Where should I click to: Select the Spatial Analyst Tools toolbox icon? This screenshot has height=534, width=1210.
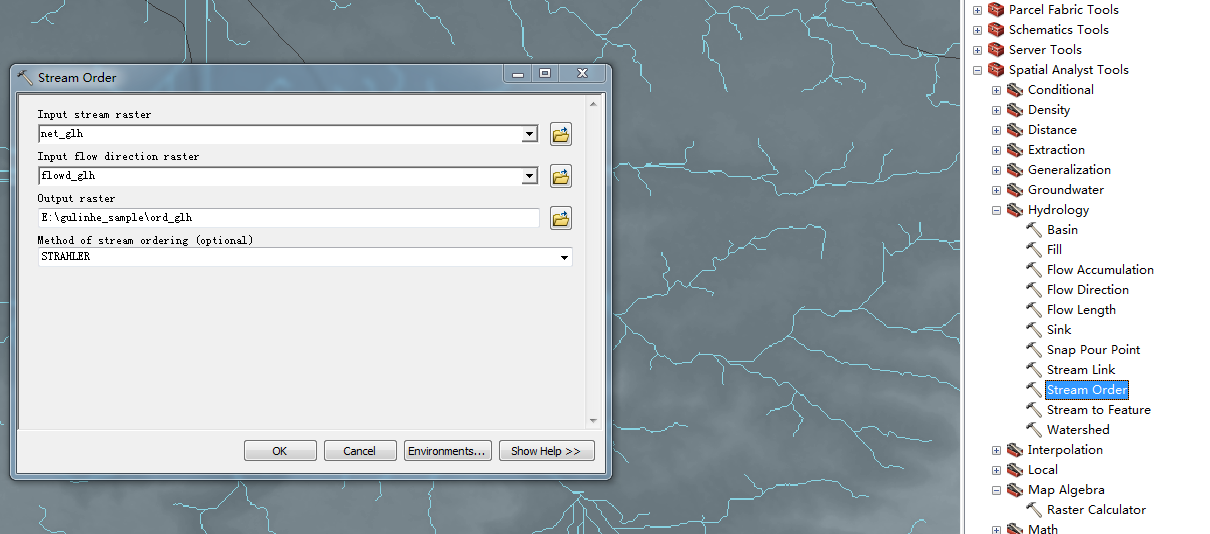[x=995, y=70]
